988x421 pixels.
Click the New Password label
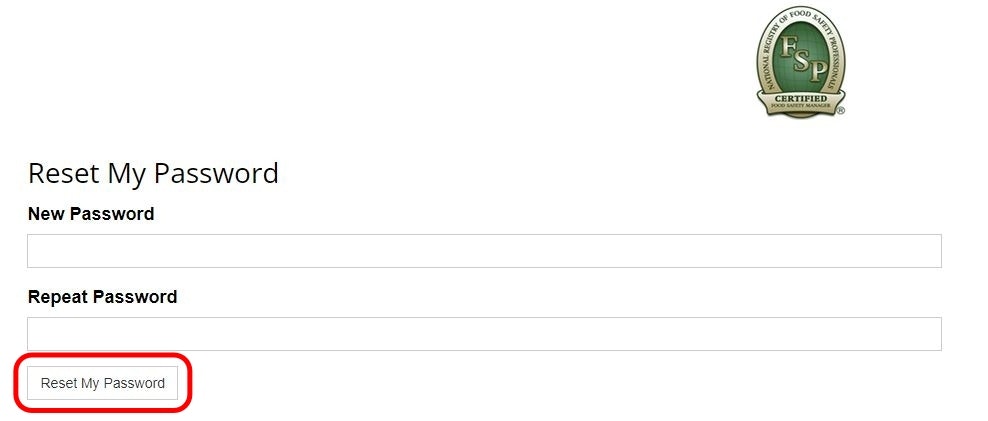coord(91,214)
